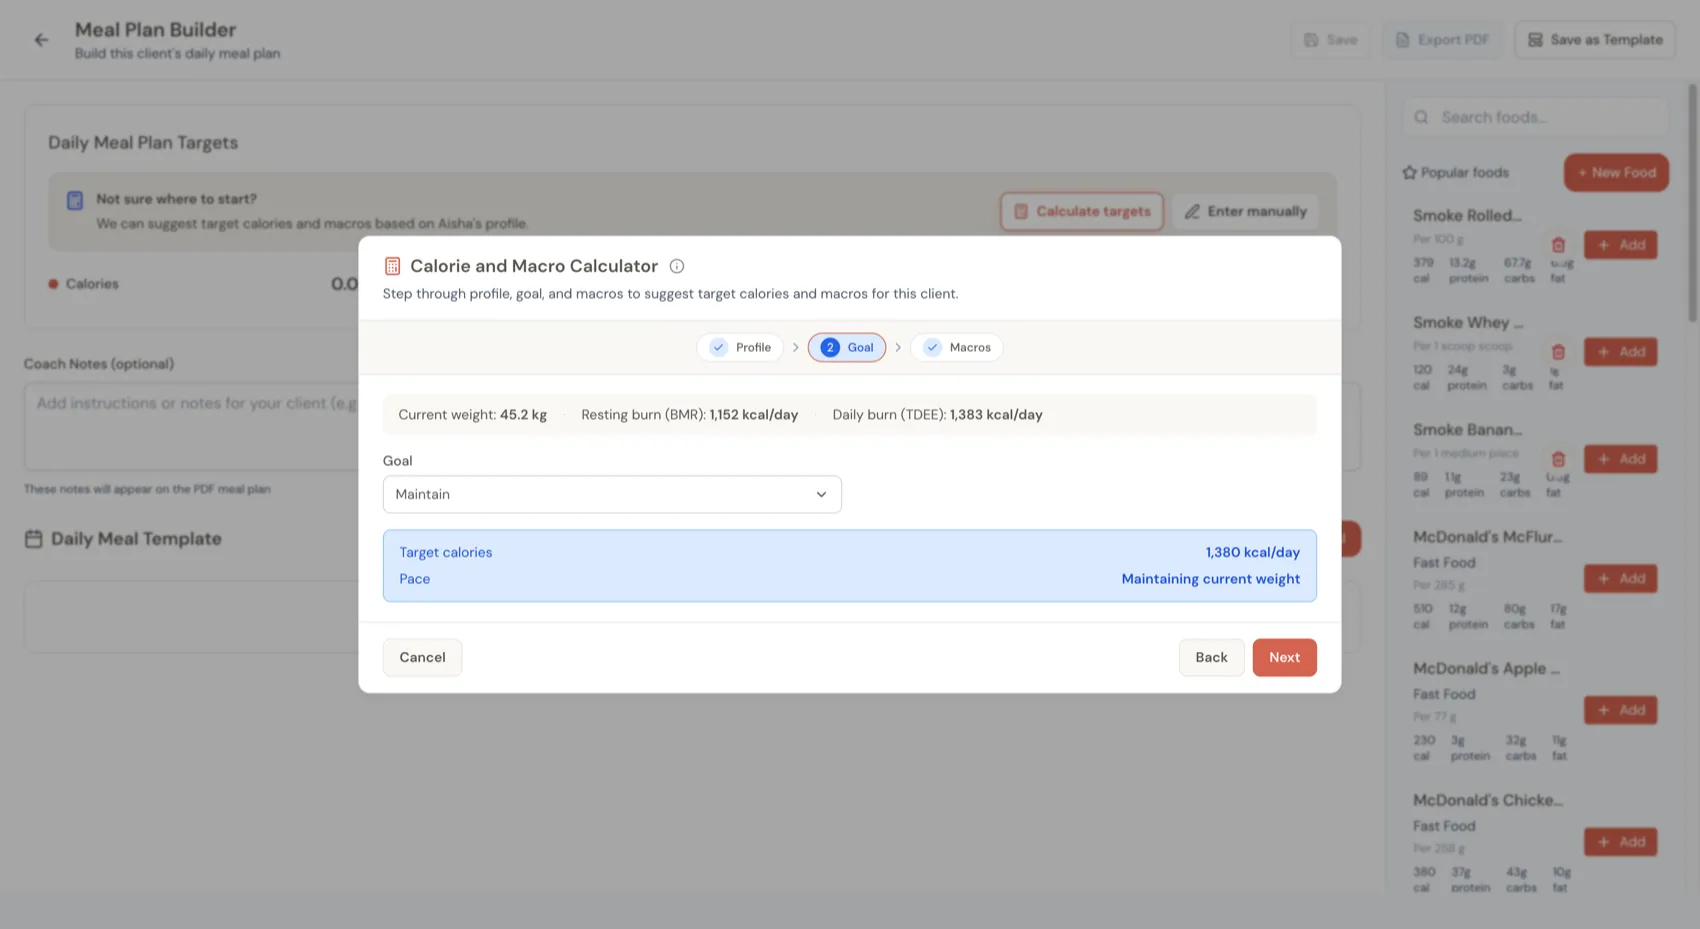Screen dimensions: 1700x929
Task: Click Calculate targets button
Action: point(1082,211)
